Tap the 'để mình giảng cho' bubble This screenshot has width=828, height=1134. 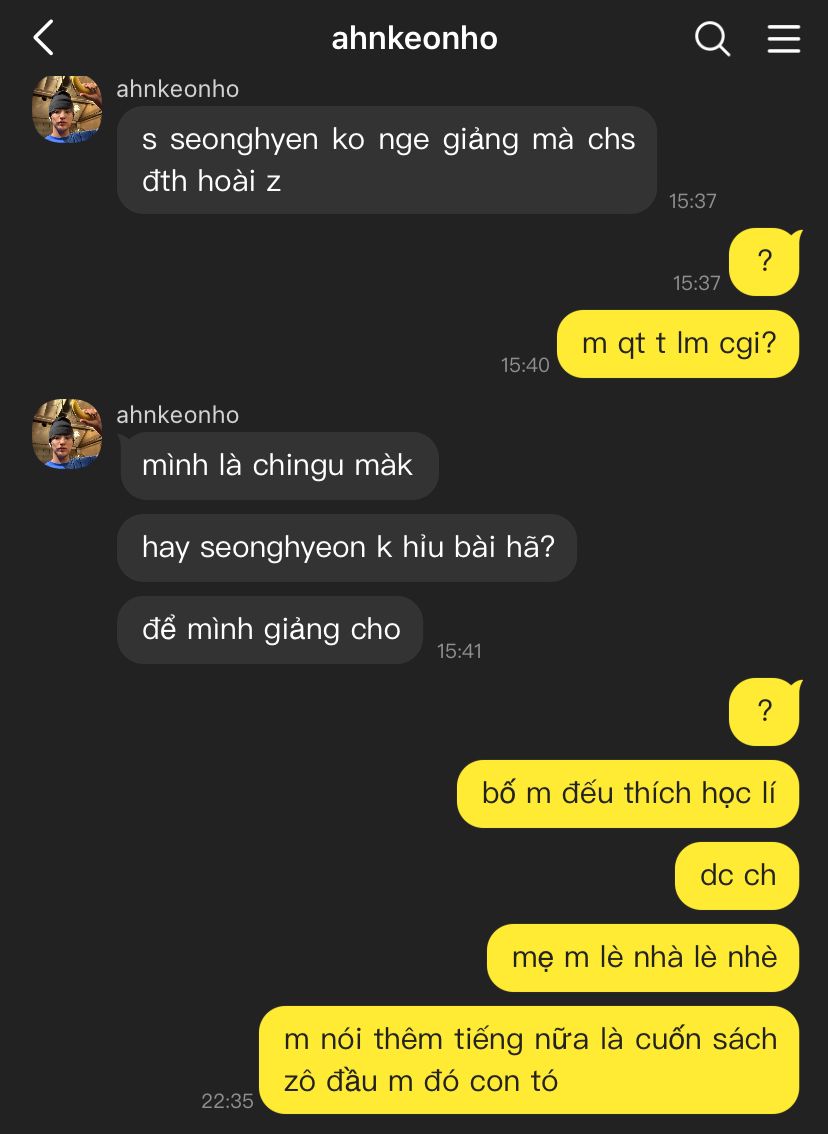pyautogui.click(x=270, y=630)
